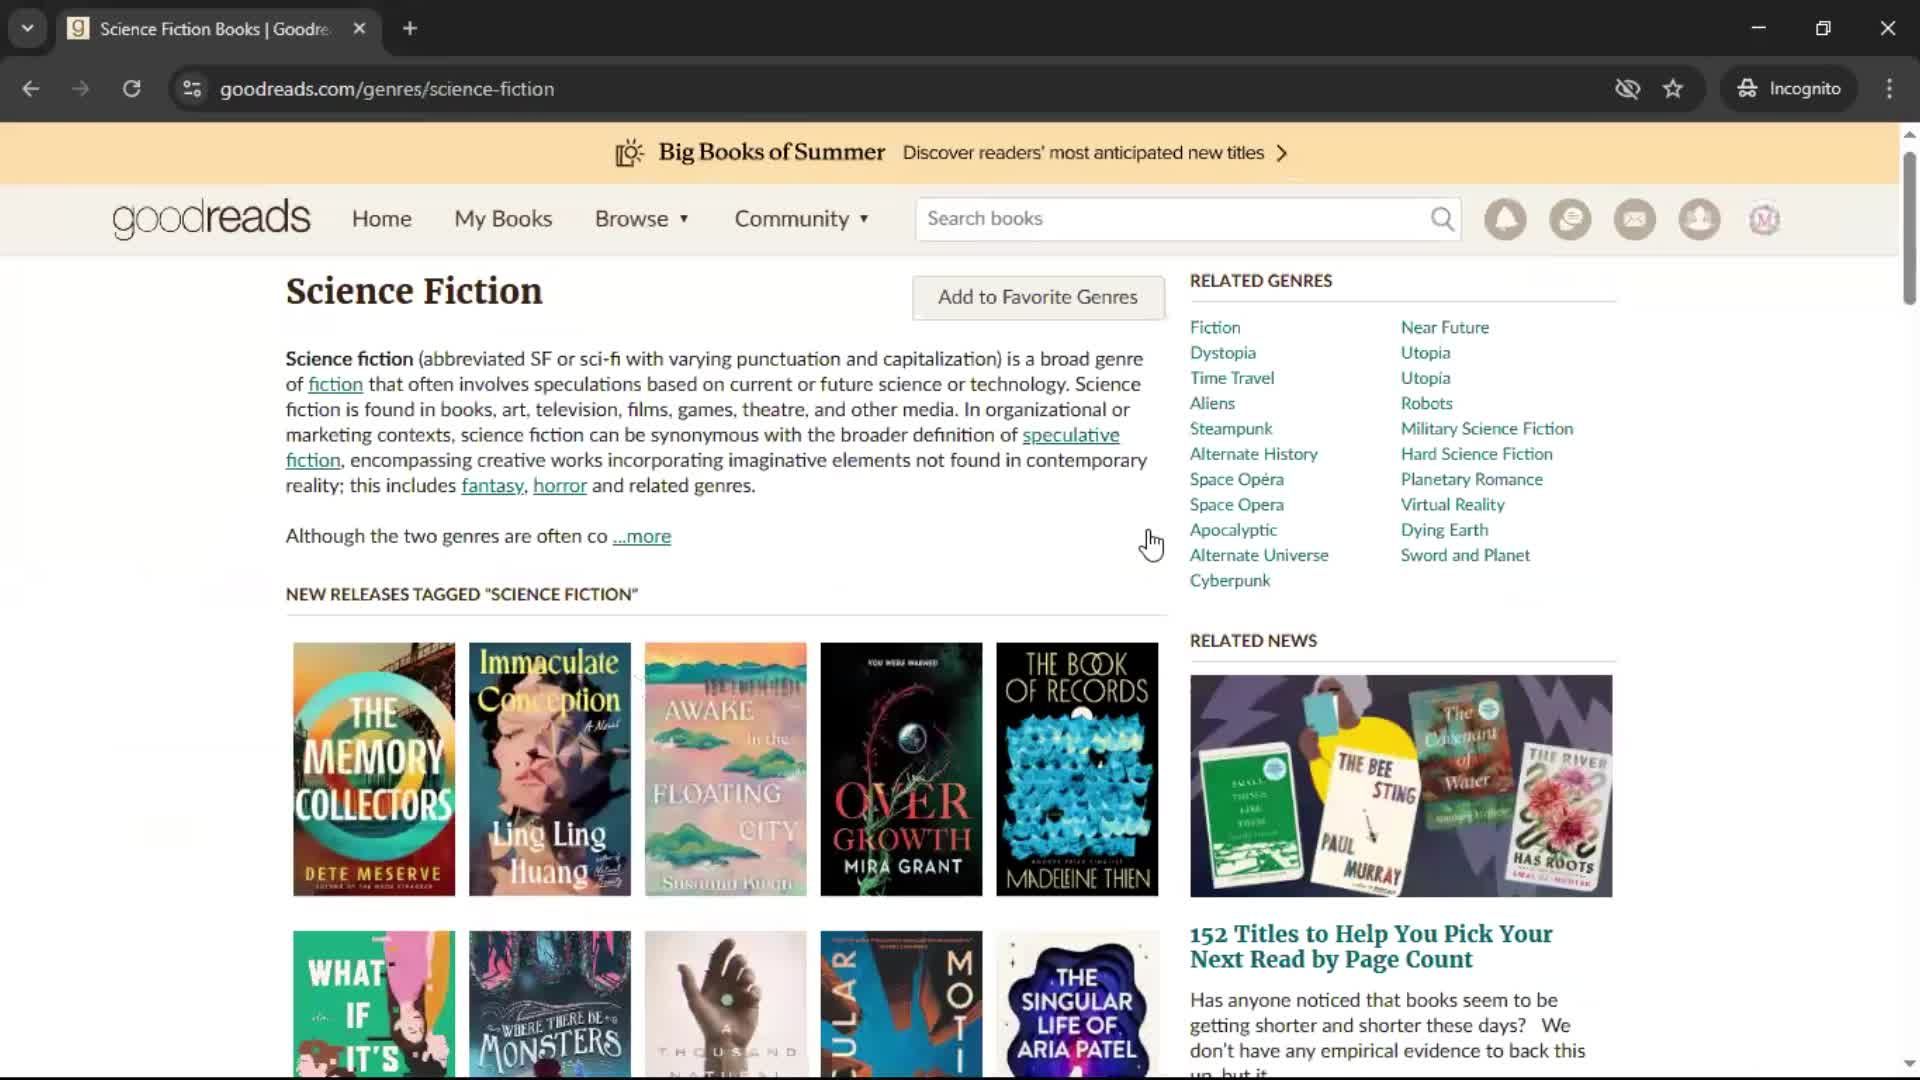
Task: Open the Aliens related genre
Action: tap(1212, 403)
